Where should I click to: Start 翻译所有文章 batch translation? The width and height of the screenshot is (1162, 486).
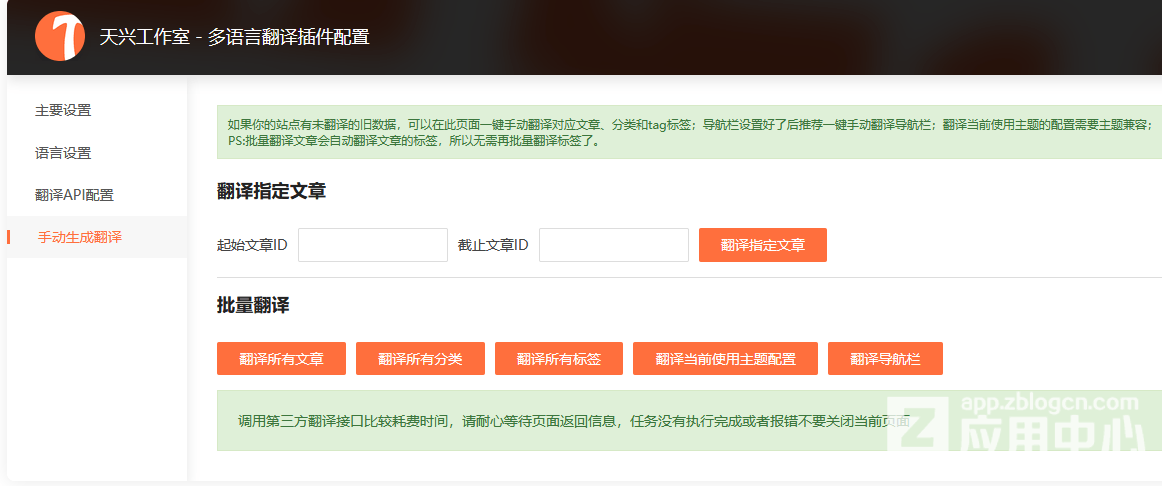pos(282,359)
